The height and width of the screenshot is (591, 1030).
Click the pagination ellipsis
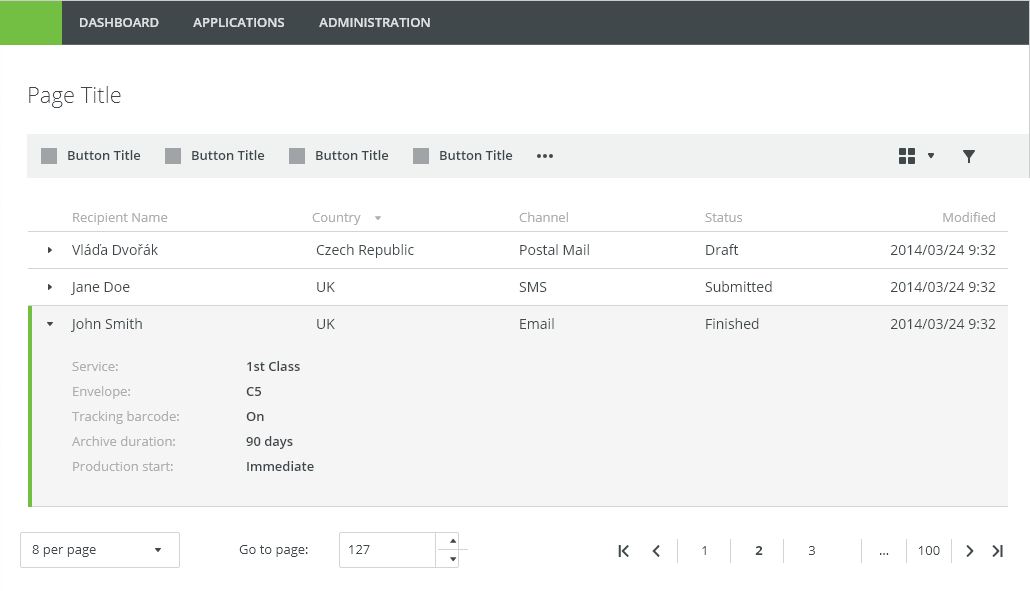click(x=884, y=551)
